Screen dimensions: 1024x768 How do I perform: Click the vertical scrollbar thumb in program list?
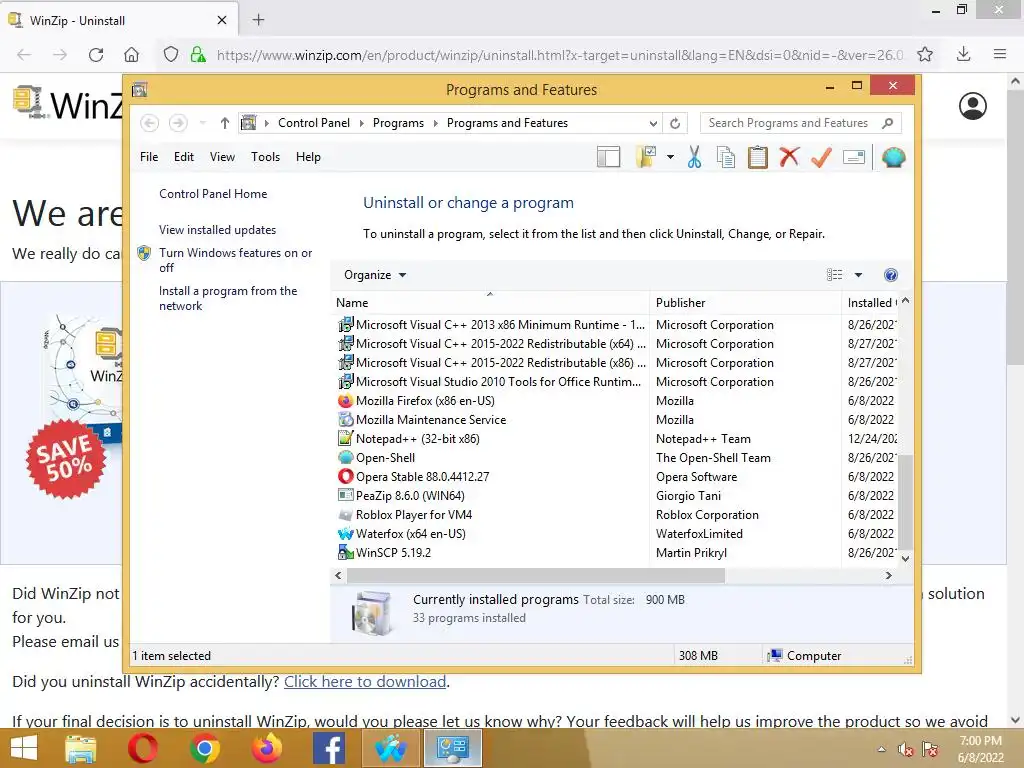click(905, 502)
